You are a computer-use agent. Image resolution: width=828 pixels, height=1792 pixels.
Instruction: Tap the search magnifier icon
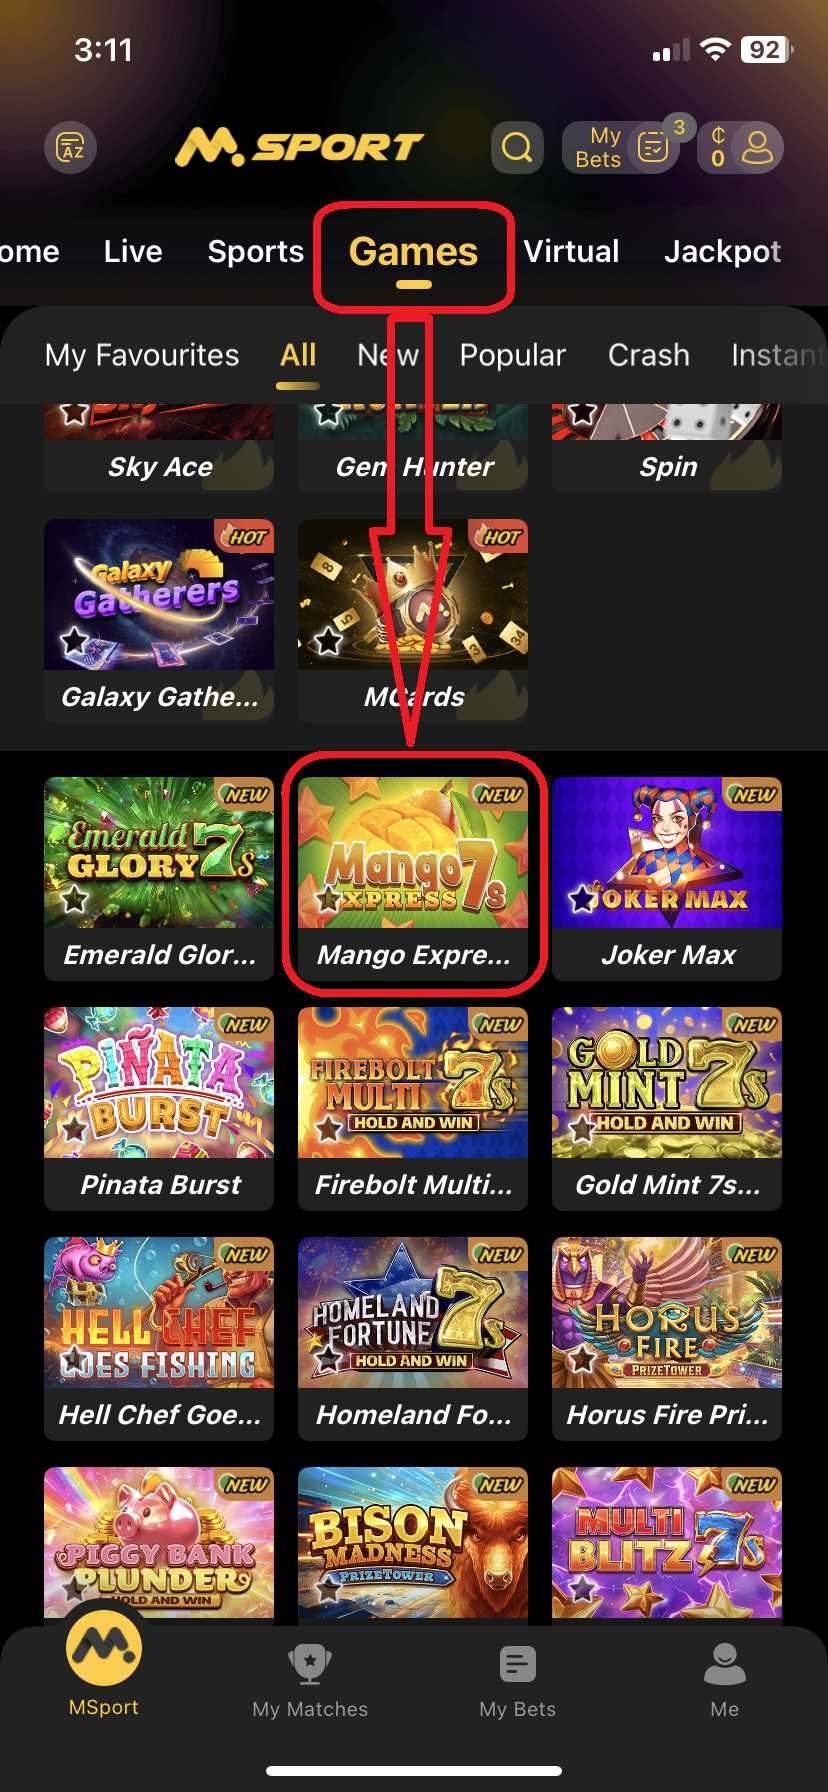517,148
